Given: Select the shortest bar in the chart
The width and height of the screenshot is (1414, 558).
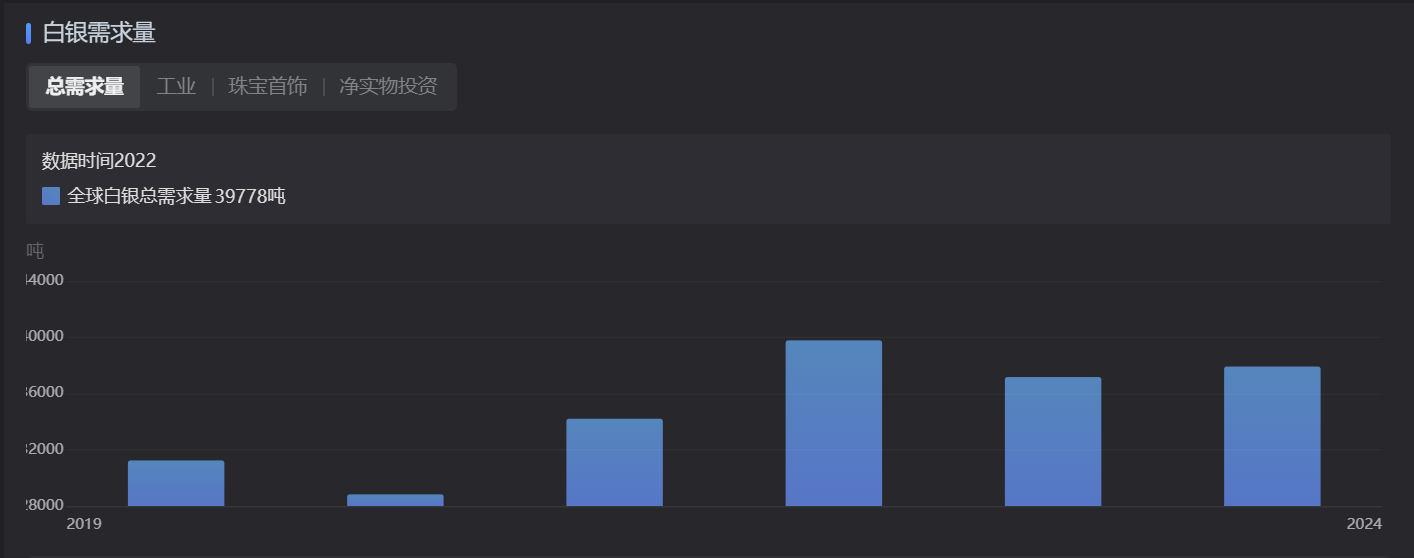Looking at the screenshot, I should pos(395,500).
